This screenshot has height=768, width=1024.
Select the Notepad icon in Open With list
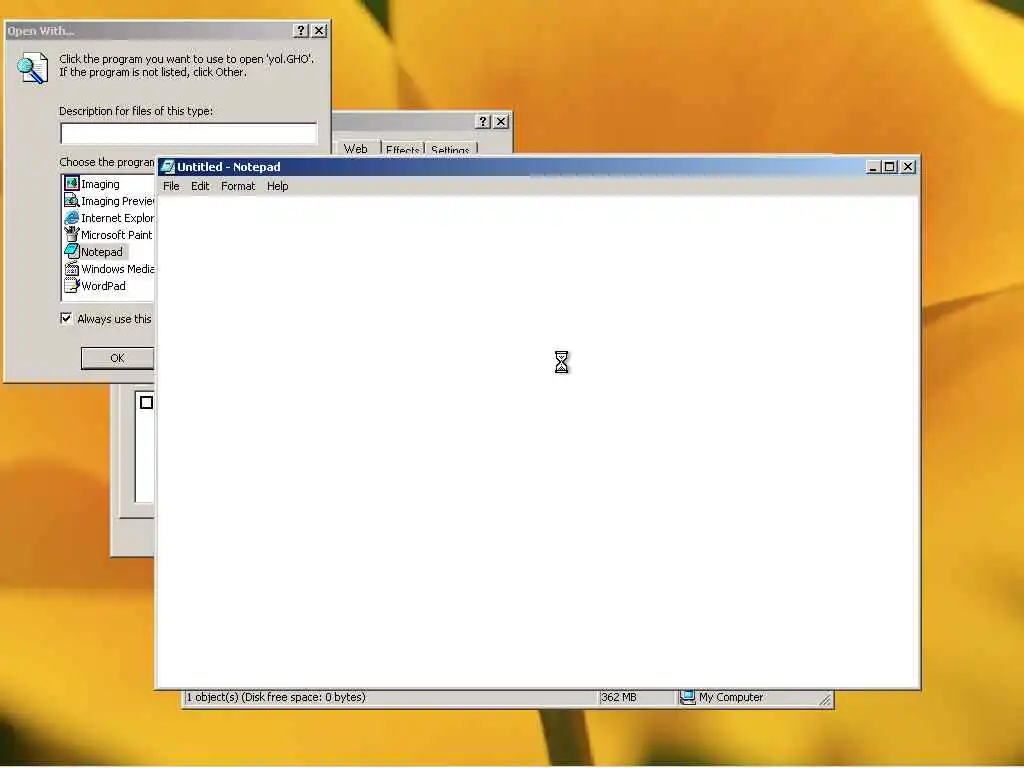pyautogui.click(x=72, y=251)
